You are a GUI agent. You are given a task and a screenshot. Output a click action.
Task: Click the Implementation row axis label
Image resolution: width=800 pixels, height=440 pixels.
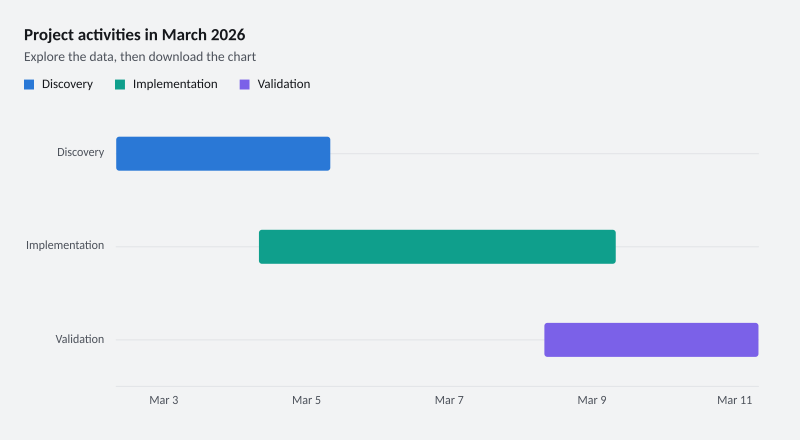point(65,246)
